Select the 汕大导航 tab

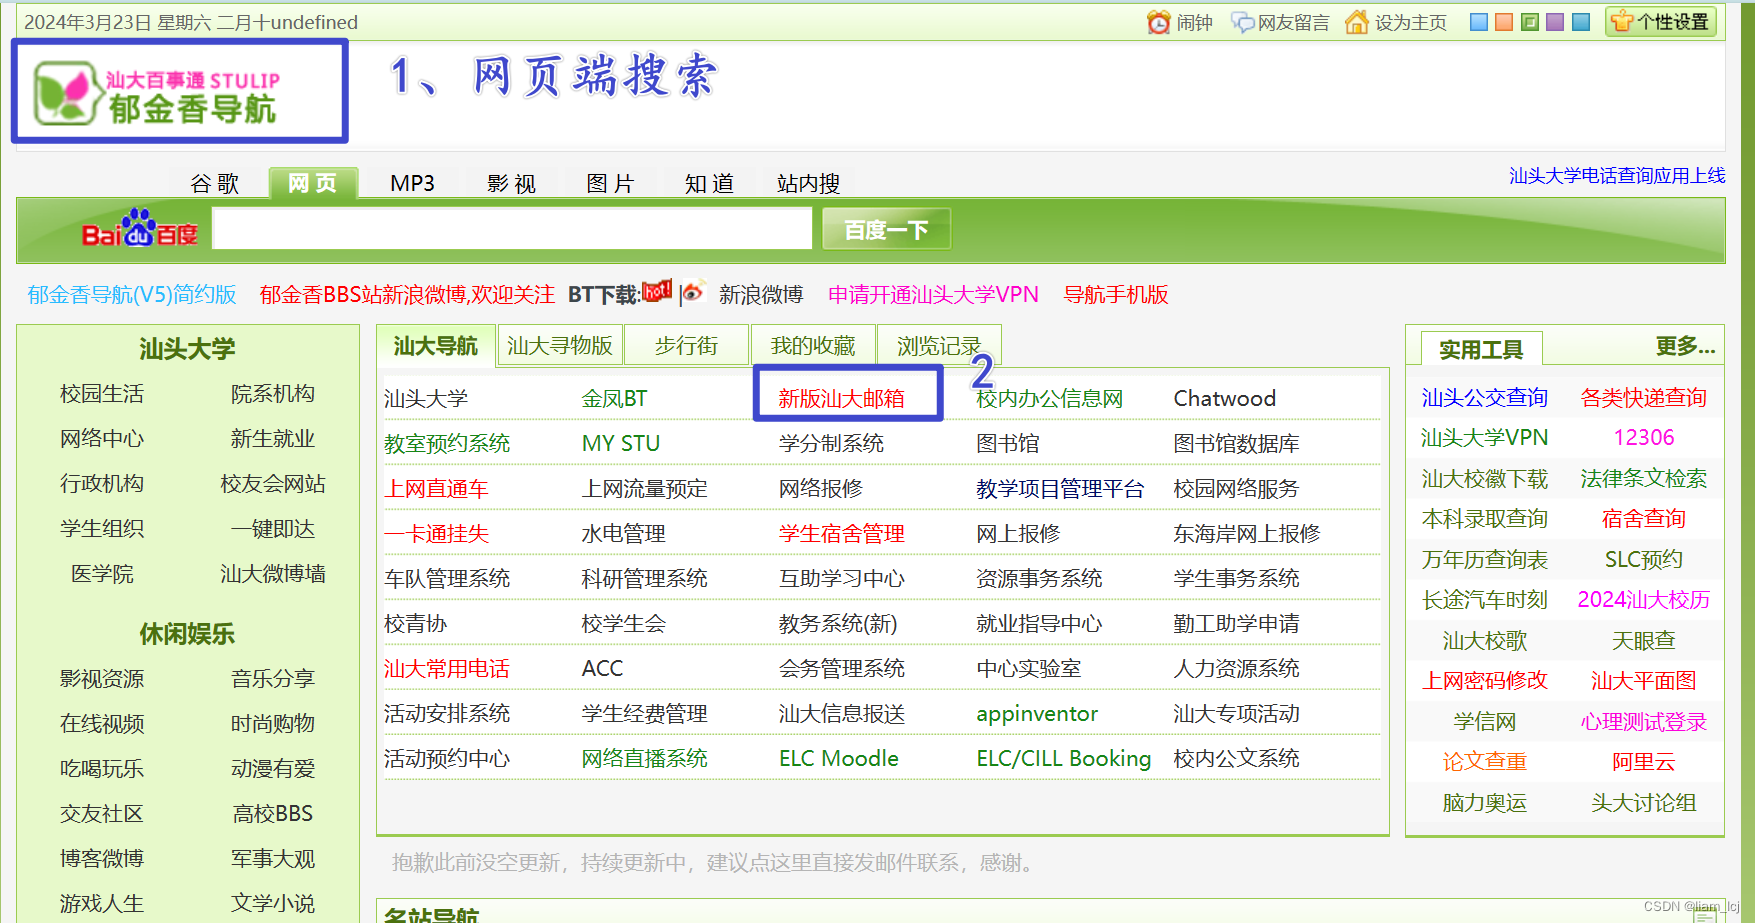[436, 346]
